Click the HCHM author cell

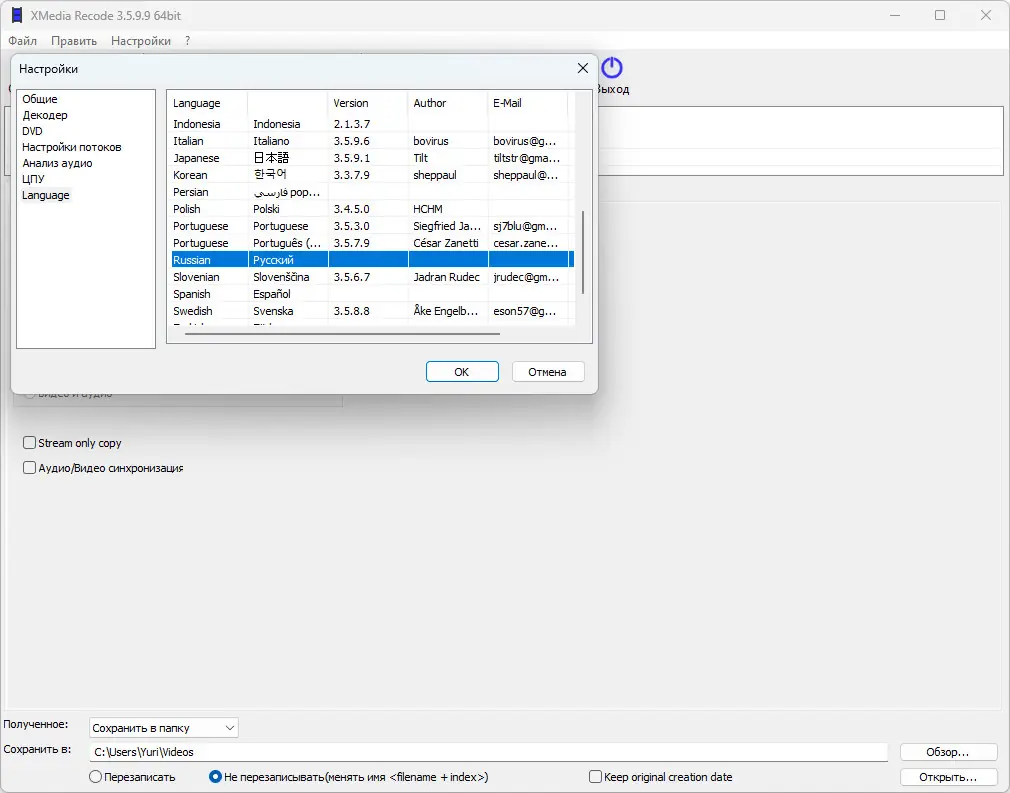pyautogui.click(x=428, y=209)
